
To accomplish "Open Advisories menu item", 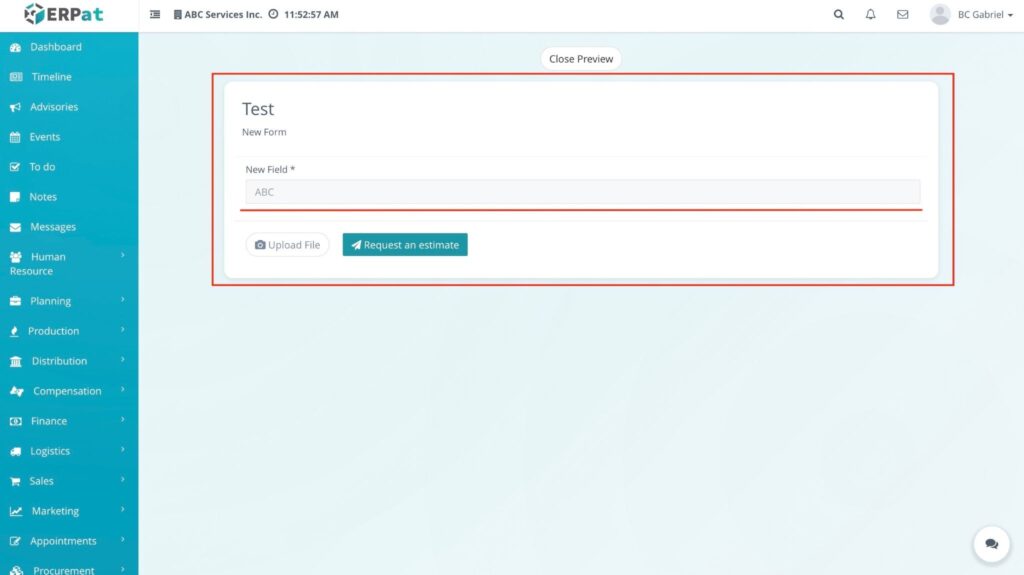I will pyautogui.click(x=54, y=107).
